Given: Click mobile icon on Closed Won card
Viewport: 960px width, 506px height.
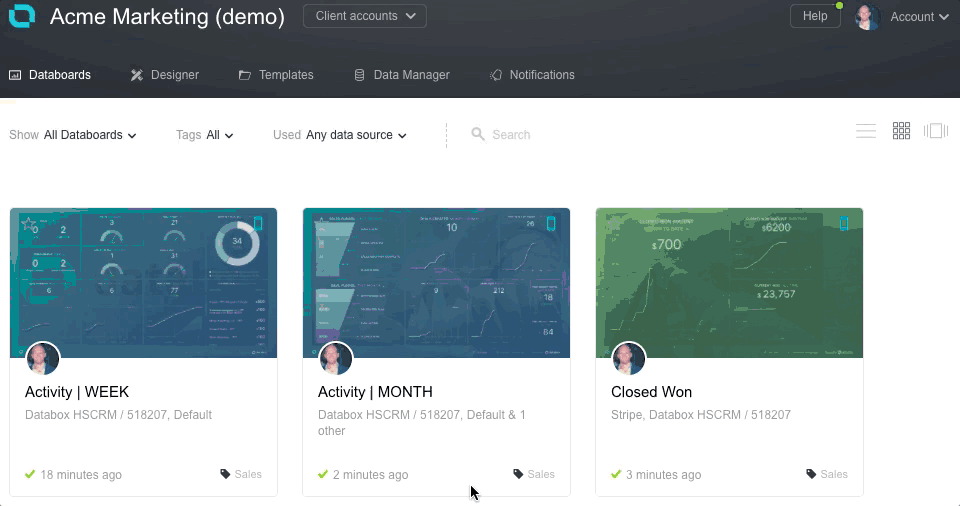Looking at the screenshot, I should [843, 224].
